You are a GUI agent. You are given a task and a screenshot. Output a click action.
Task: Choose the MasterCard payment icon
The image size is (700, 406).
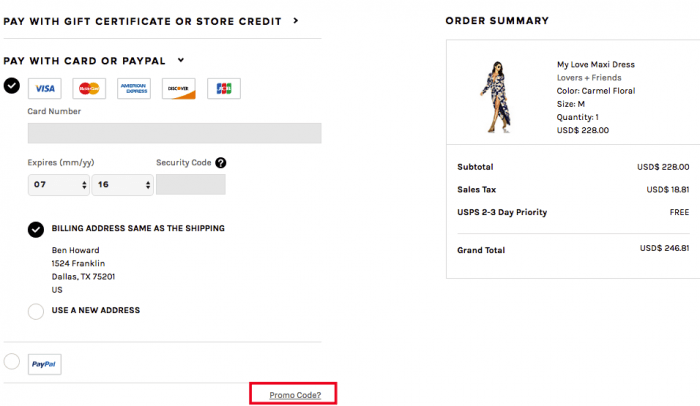(x=89, y=88)
